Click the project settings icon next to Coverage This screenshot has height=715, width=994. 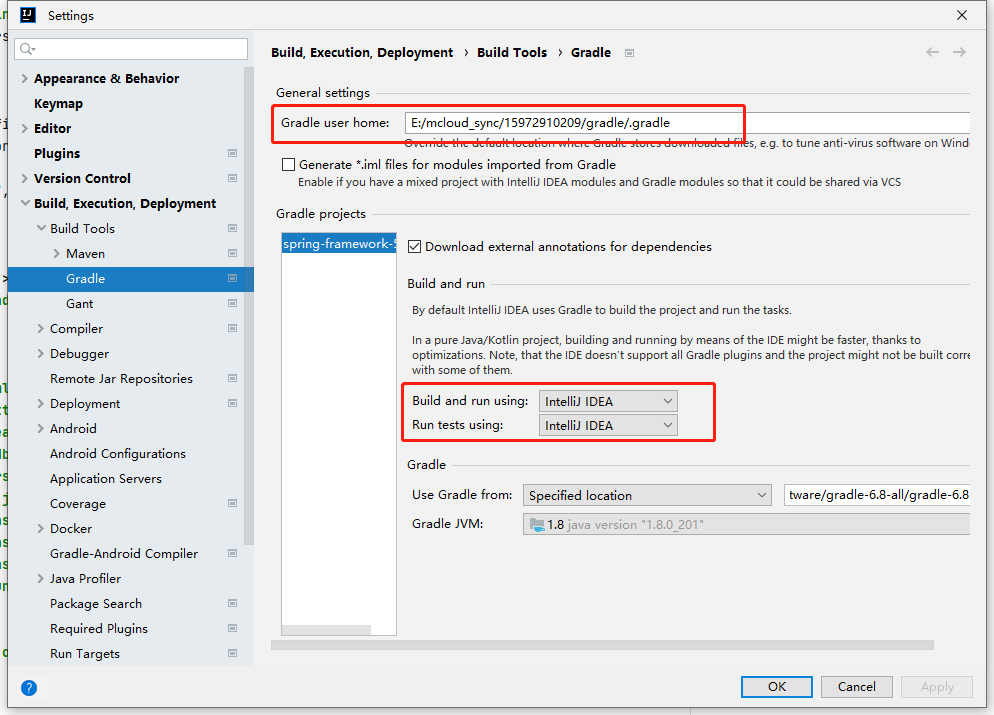(x=233, y=503)
